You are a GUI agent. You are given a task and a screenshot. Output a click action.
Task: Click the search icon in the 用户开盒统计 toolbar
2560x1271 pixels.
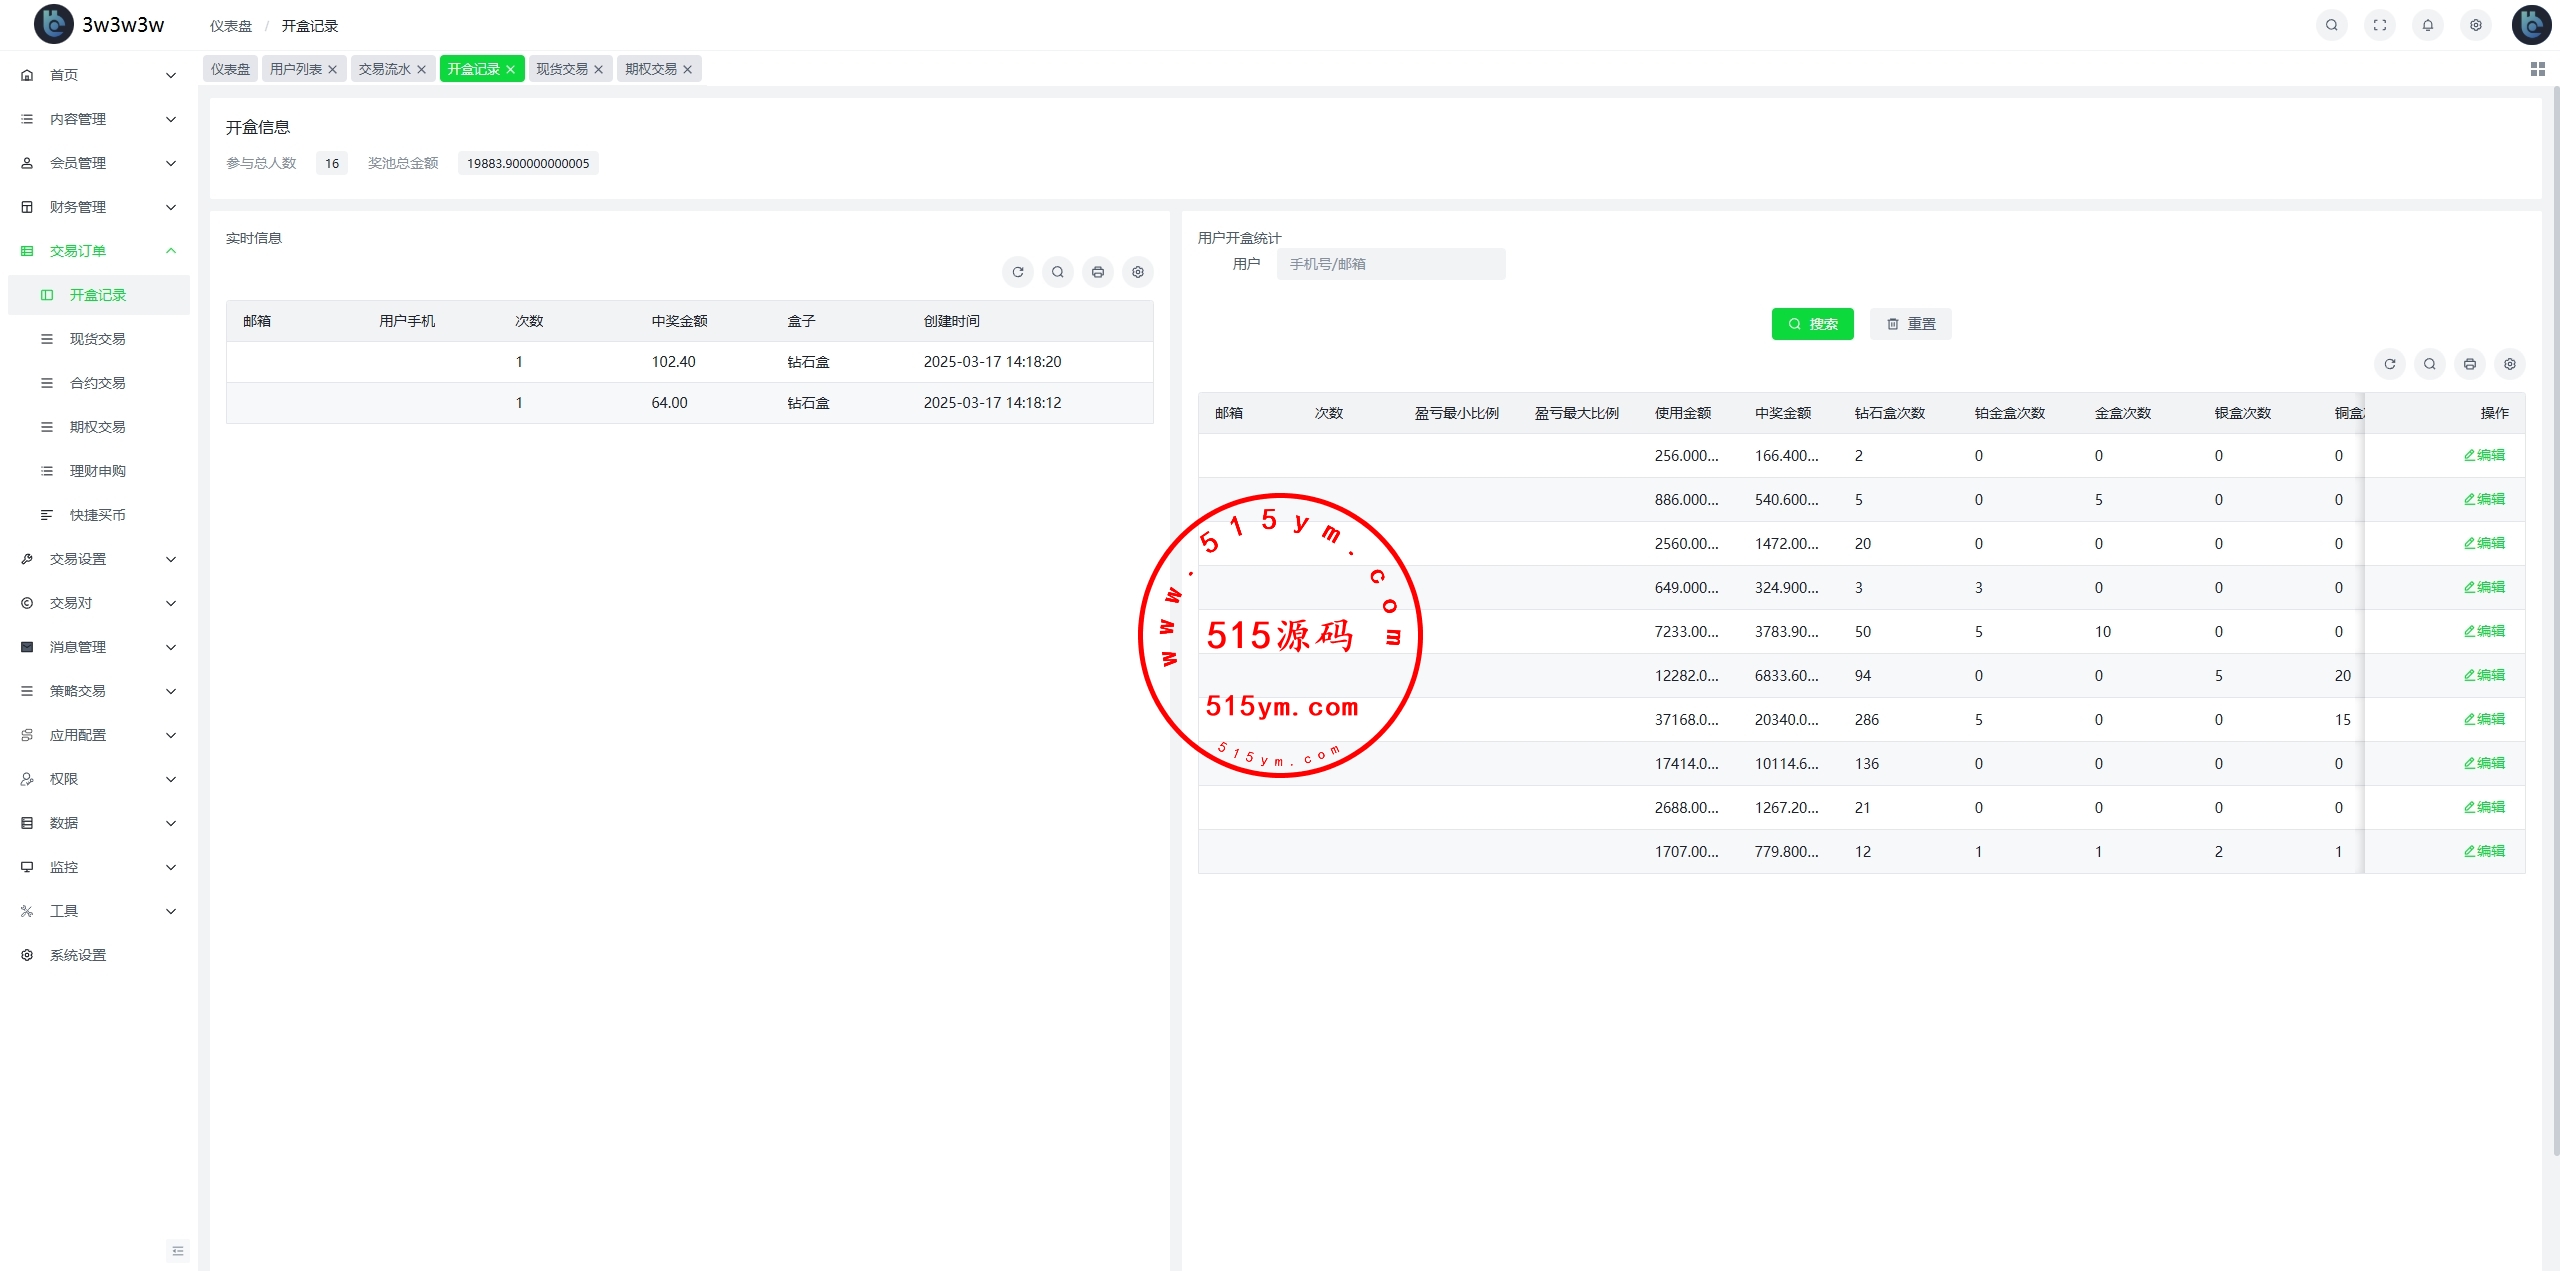click(x=2429, y=364)
